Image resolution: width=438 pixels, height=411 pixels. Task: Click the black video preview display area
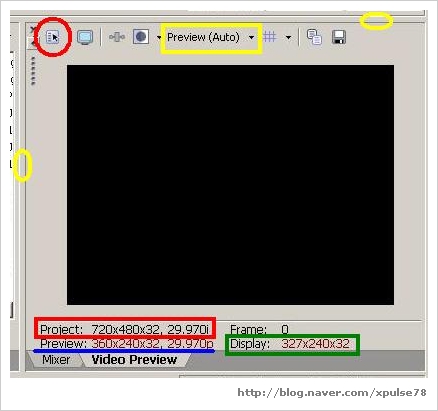point(230,185)
